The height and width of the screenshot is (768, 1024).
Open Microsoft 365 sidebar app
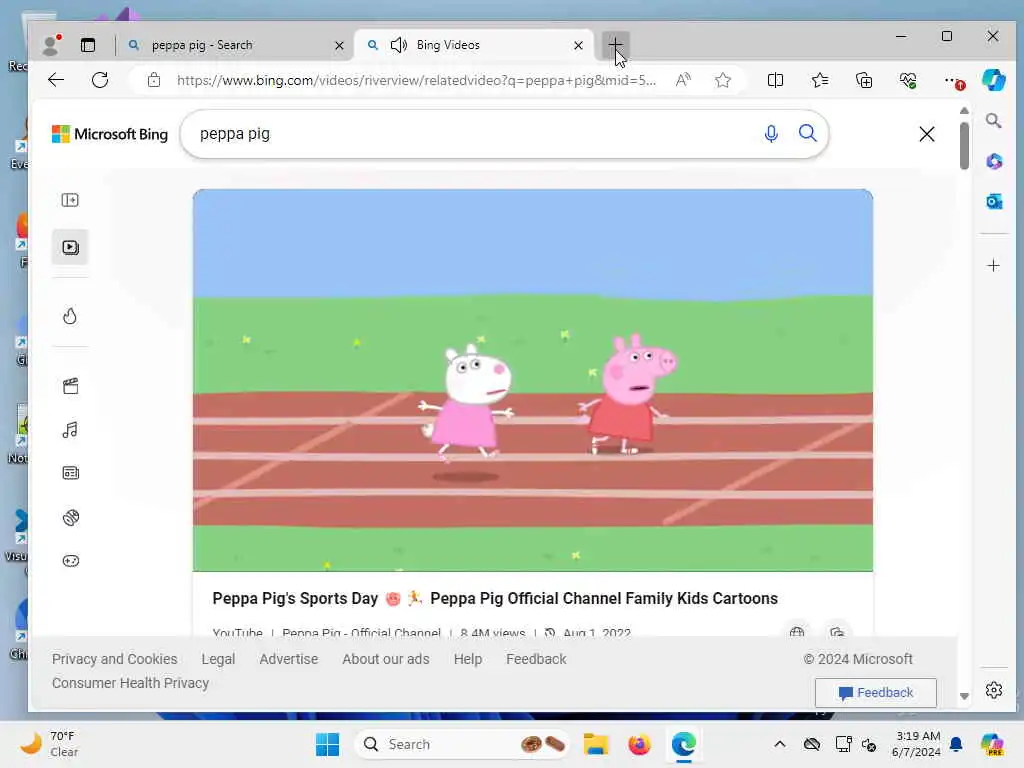(x=994, y=161)
